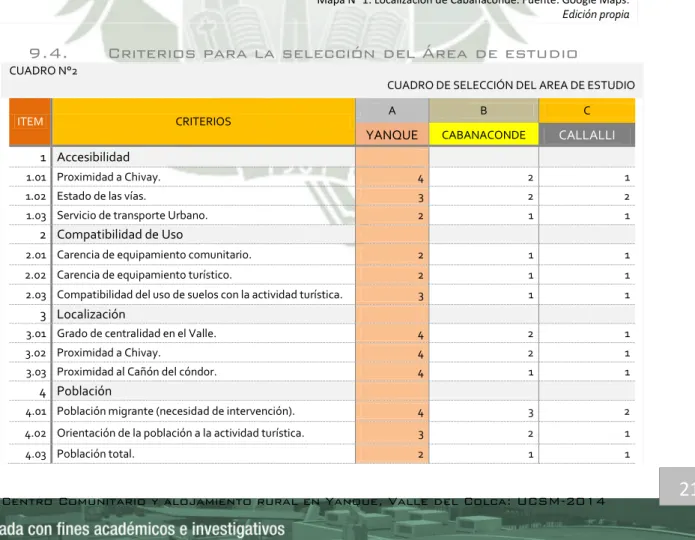
Task: Click item number 3.02
Action: [36, 354]
